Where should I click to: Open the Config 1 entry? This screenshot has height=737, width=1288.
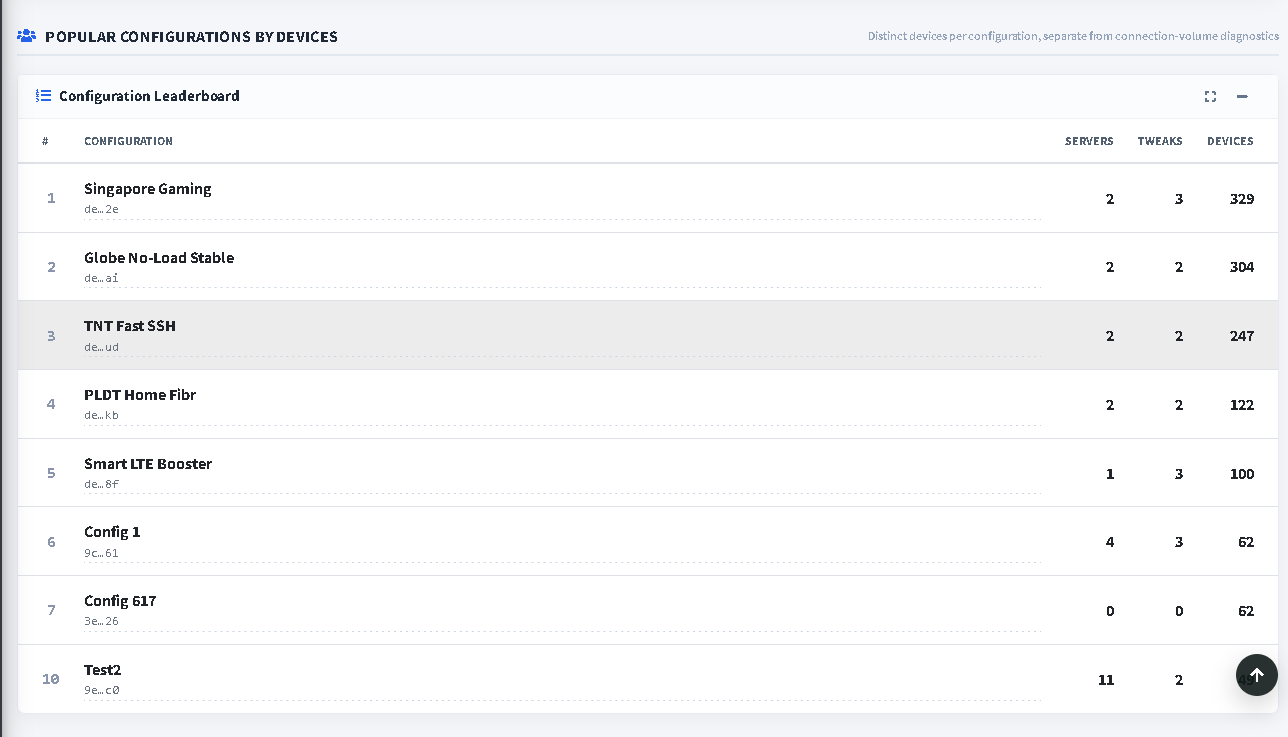pyautogui.click(x=112, y=532)
